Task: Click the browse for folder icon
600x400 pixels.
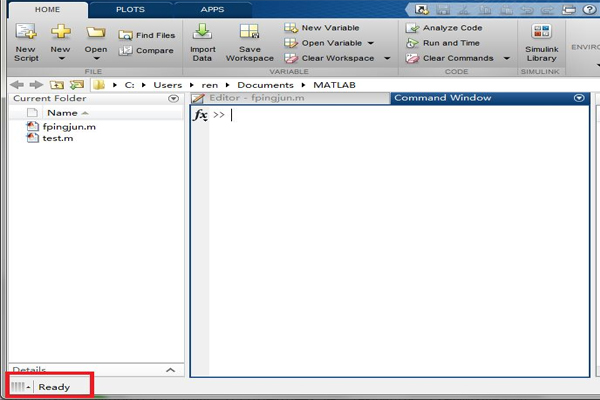Action: tap(77, 85)
